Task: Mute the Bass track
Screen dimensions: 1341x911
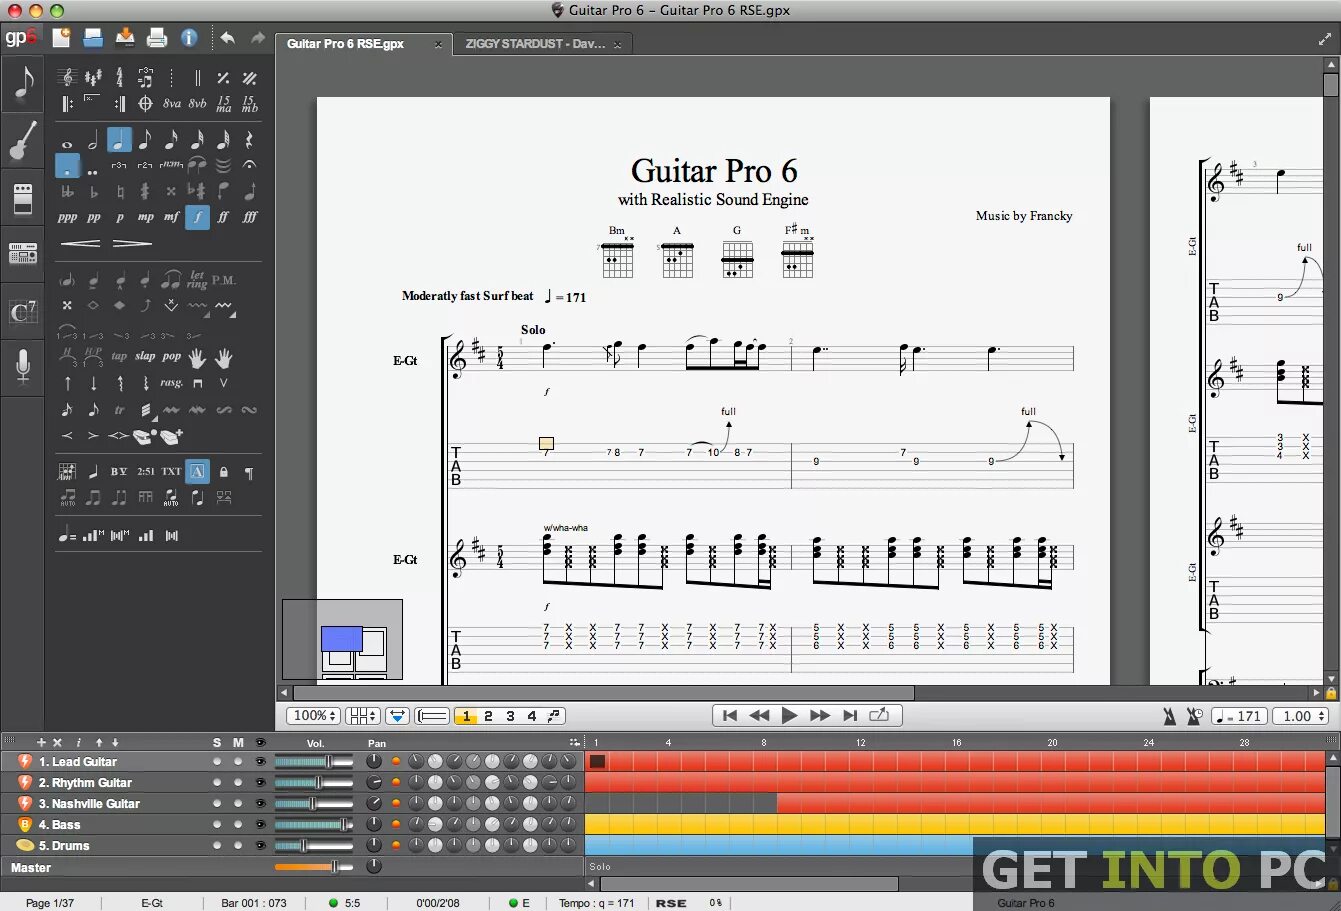Action: click(238, 825)
